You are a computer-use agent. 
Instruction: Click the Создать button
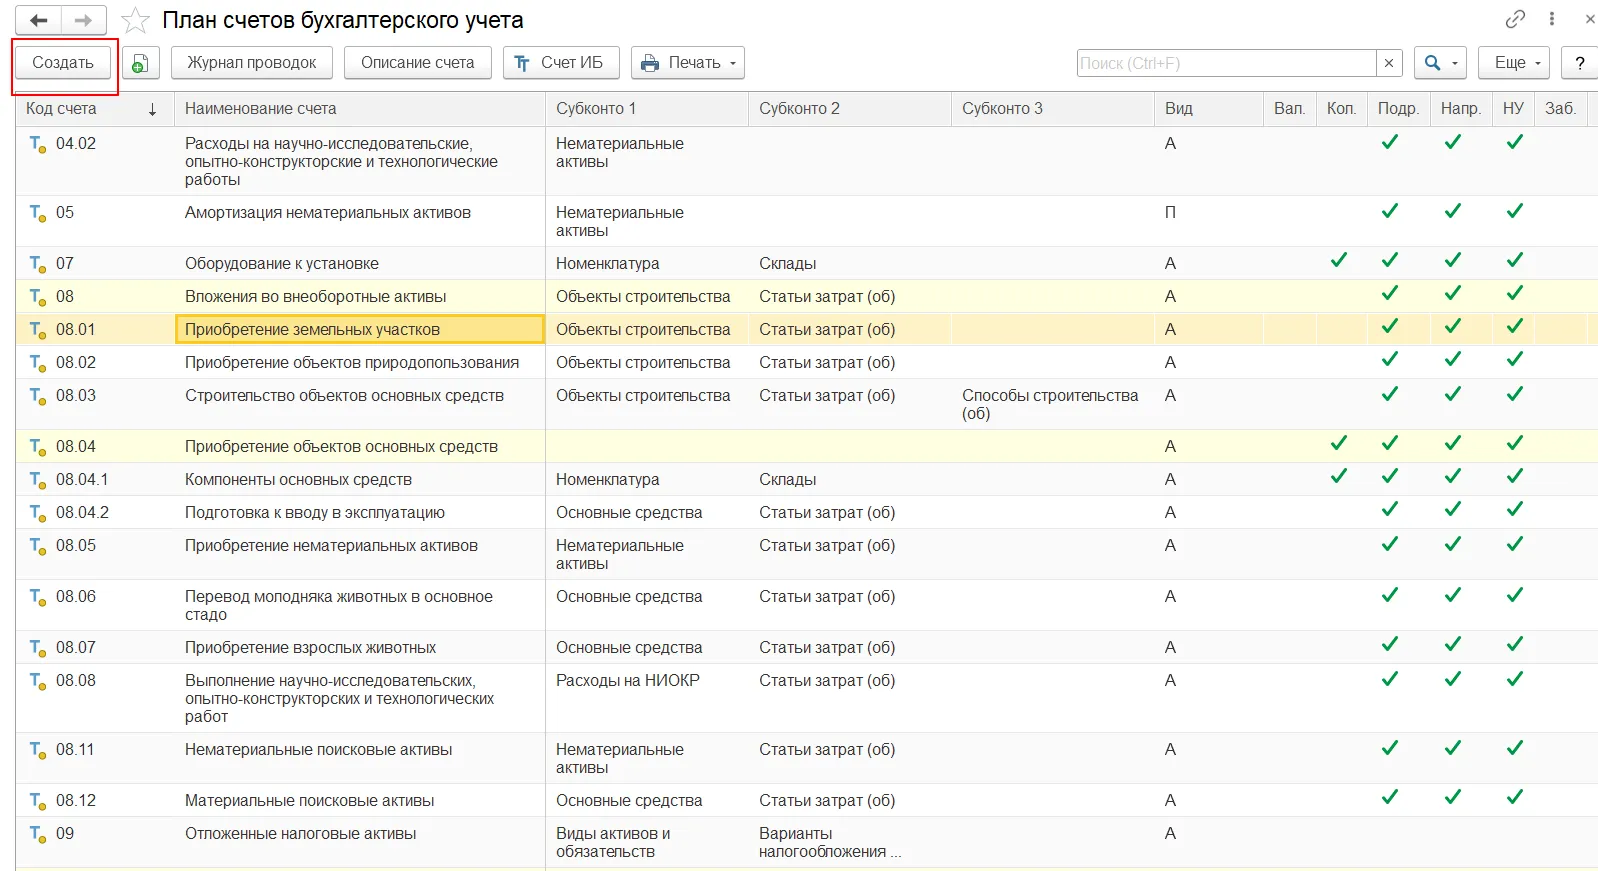[63, 63]
